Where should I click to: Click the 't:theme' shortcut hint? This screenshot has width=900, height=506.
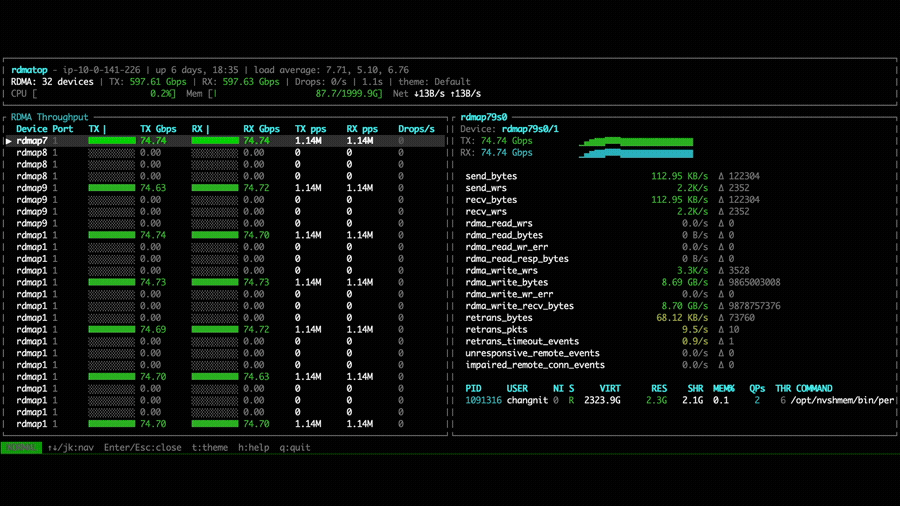[210, 447]
